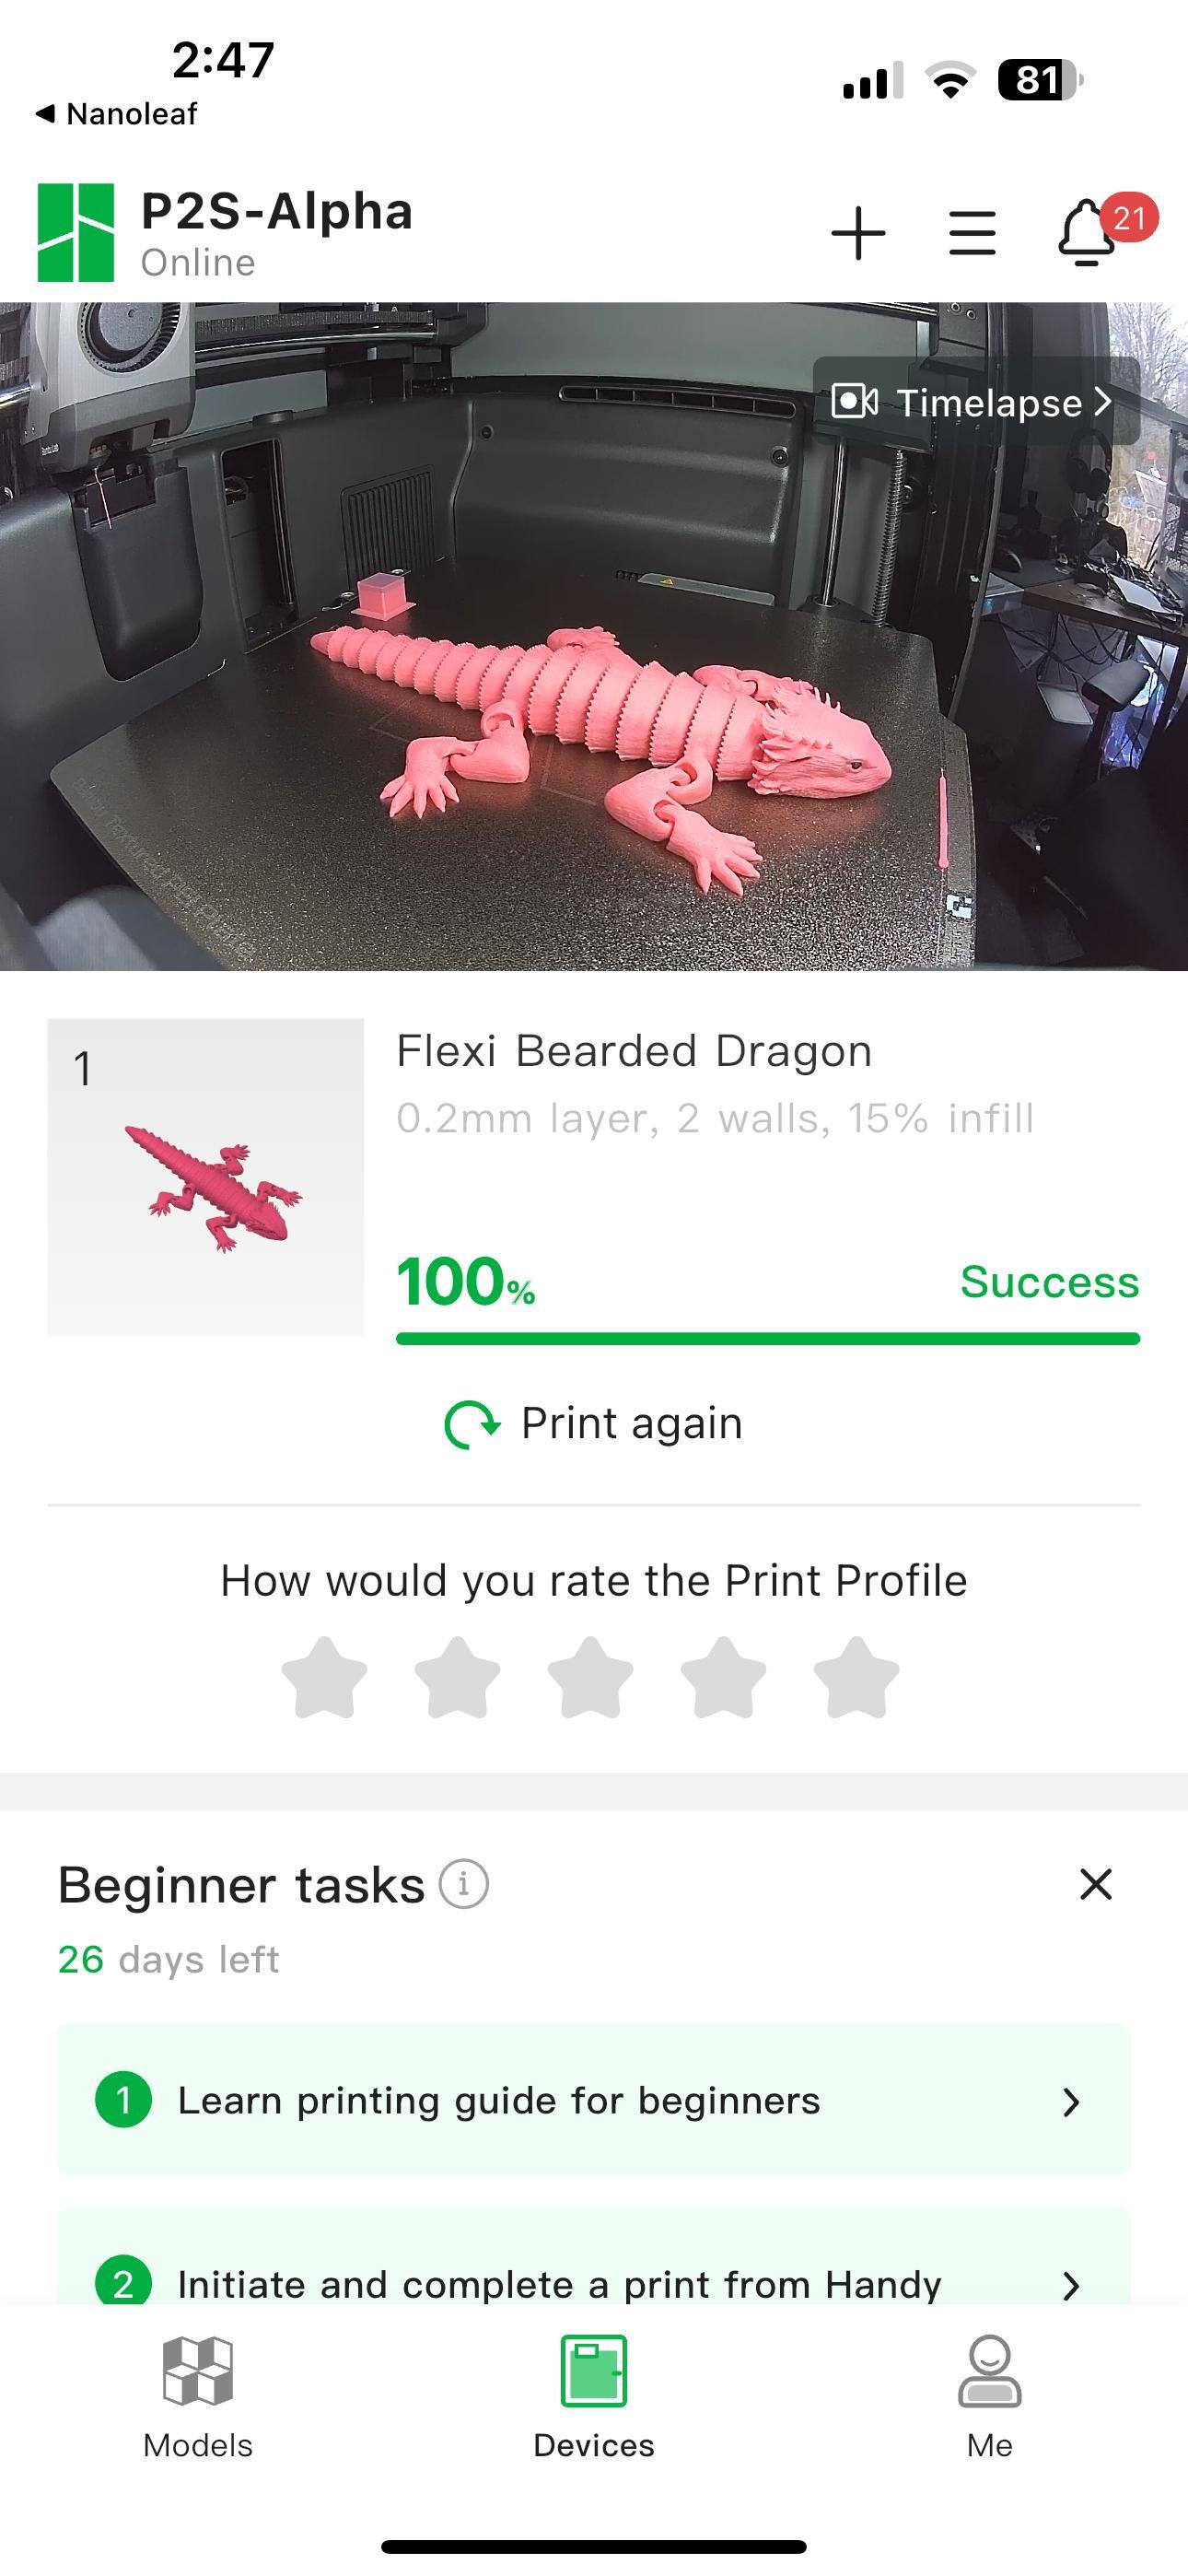Tap the green Bambu logo icon
Screen dimensions: 1188x2576
tap(76, 233)
